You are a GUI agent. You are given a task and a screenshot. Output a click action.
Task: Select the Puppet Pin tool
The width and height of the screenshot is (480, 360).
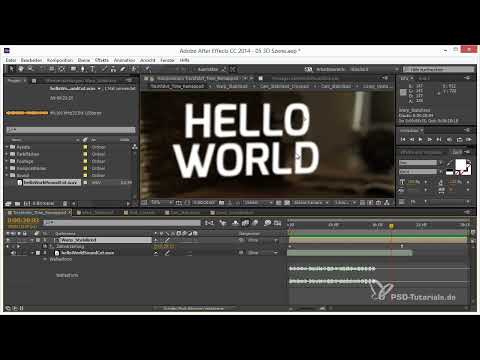coord(148,69)
